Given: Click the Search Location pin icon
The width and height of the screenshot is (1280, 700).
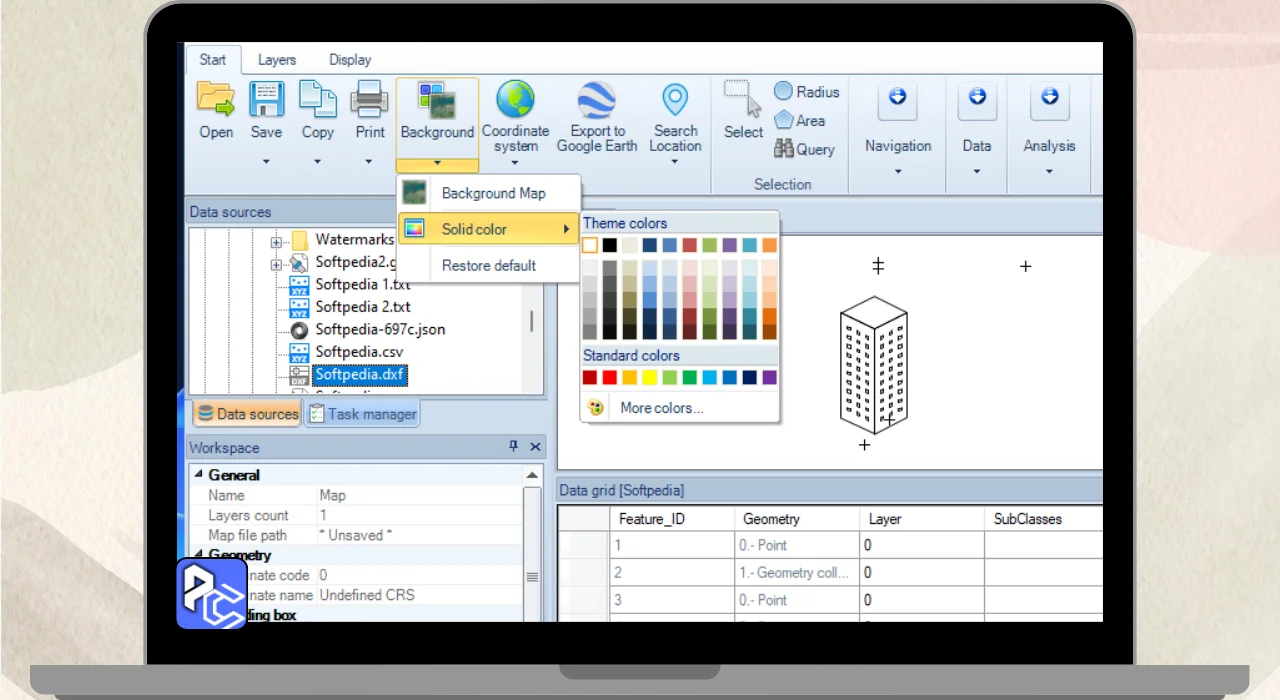Looking at the screenshot, I should pos(675,101).
